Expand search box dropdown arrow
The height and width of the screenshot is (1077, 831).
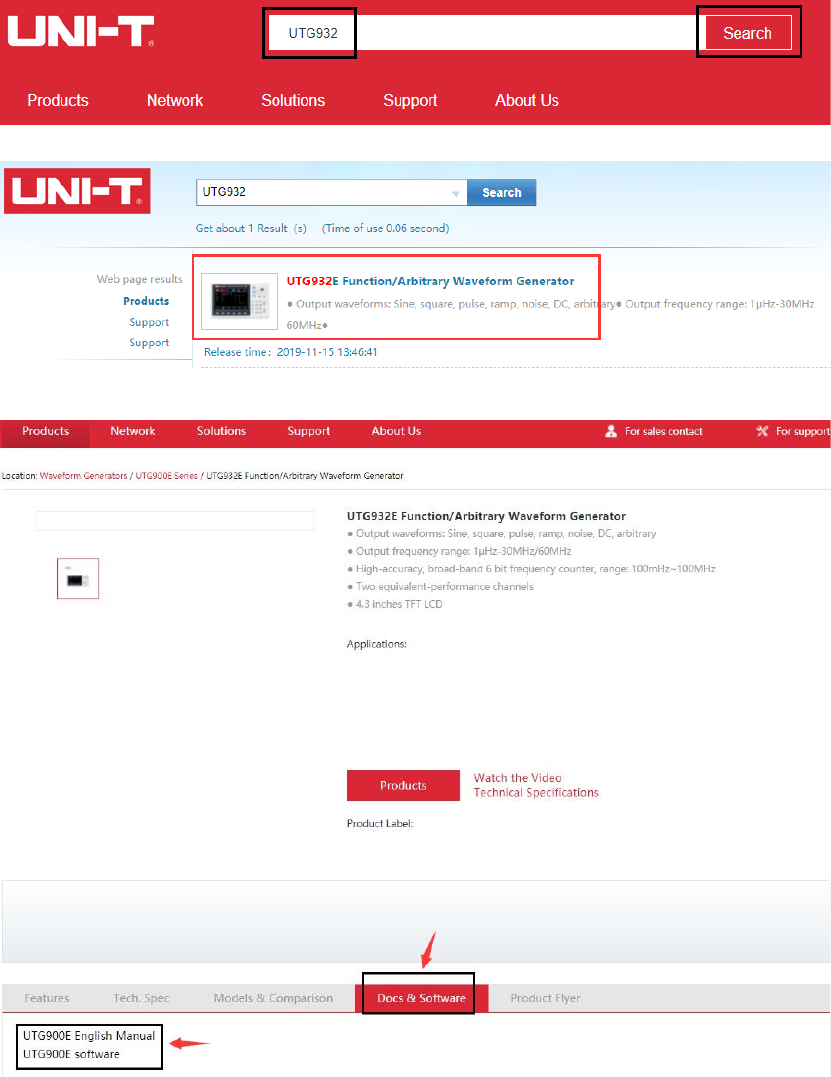tap(455, 194)
